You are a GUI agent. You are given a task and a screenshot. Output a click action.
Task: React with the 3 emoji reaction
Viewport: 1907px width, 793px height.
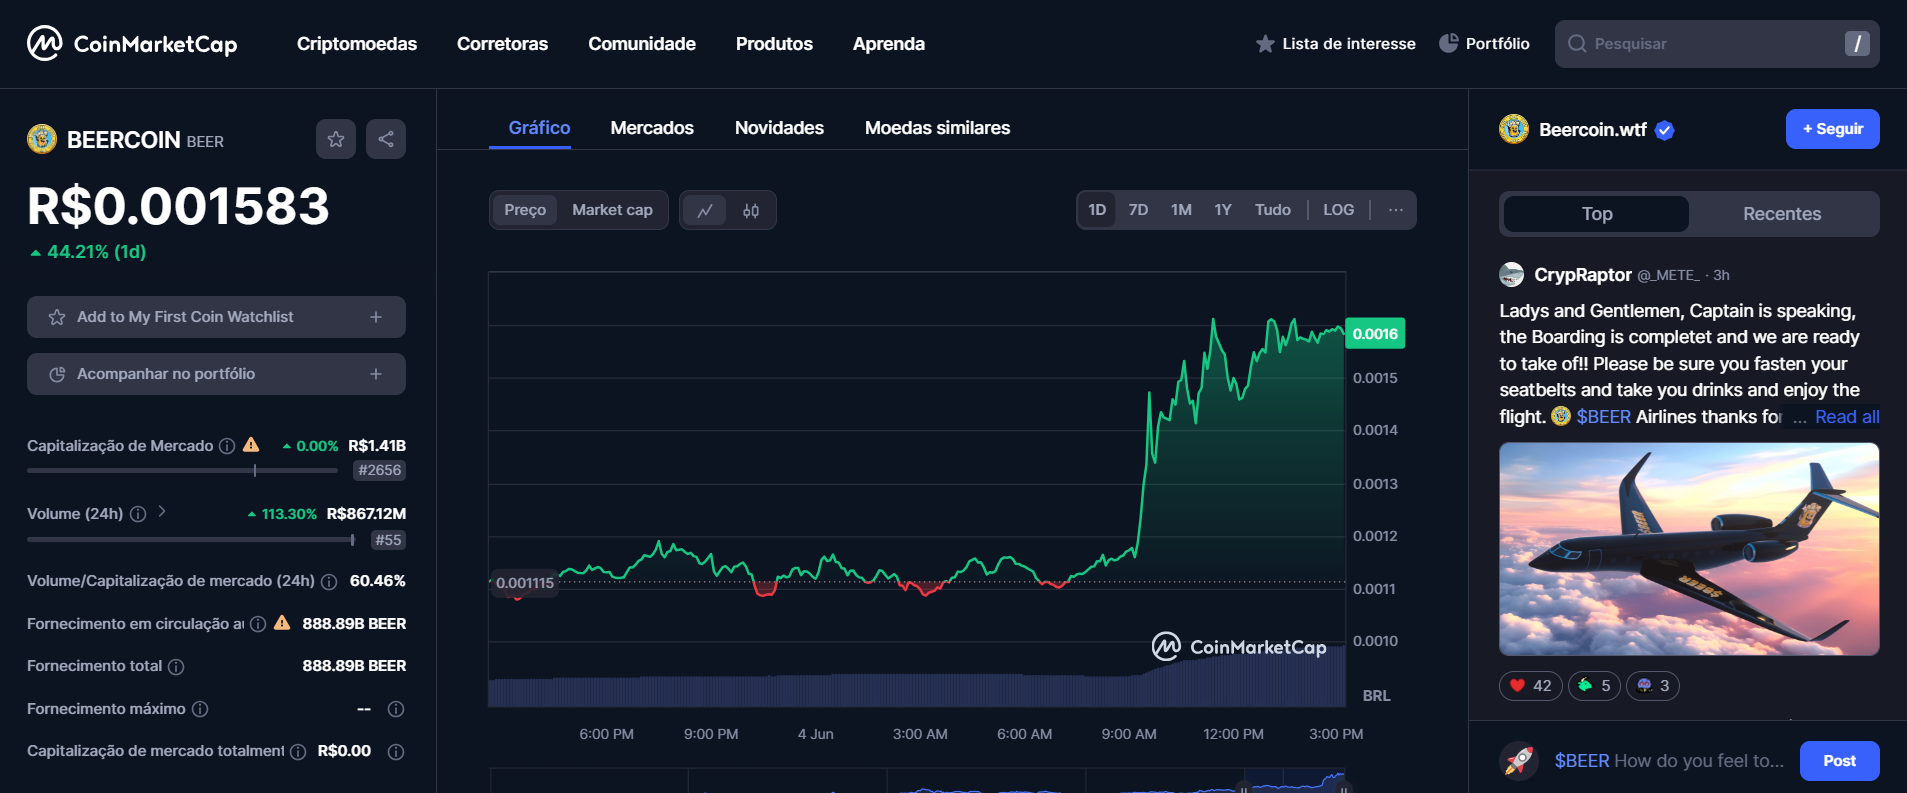click(1653, 686)
